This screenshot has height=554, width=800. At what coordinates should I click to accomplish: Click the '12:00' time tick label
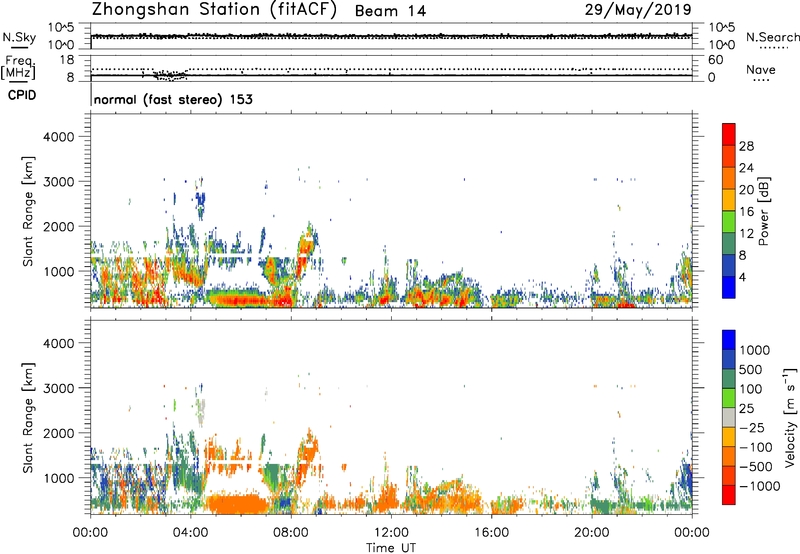[x=391, y=533]
